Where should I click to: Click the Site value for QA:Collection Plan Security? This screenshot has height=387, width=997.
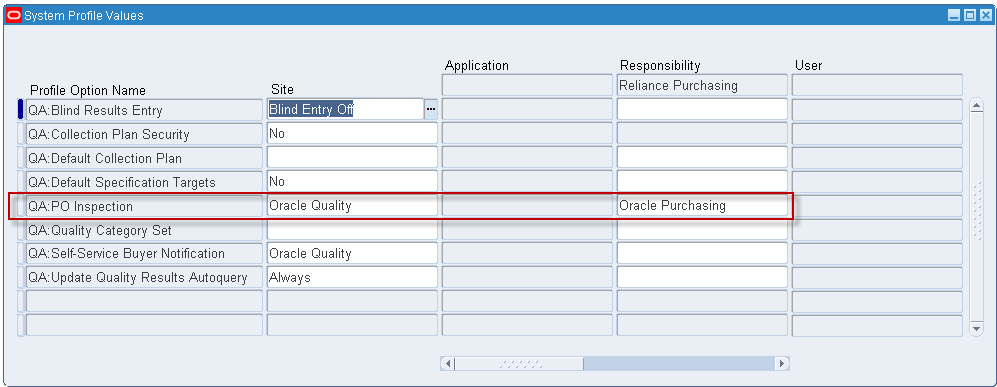352,133
